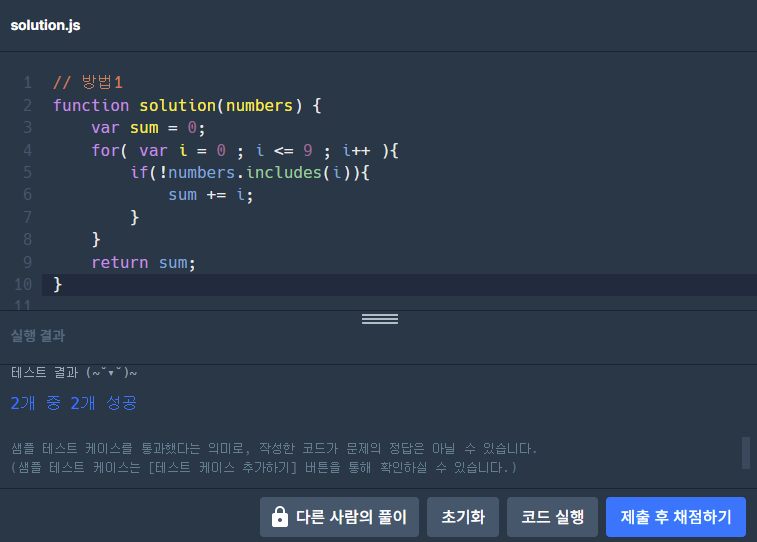Click closing brace on line 10

point(57,284)
